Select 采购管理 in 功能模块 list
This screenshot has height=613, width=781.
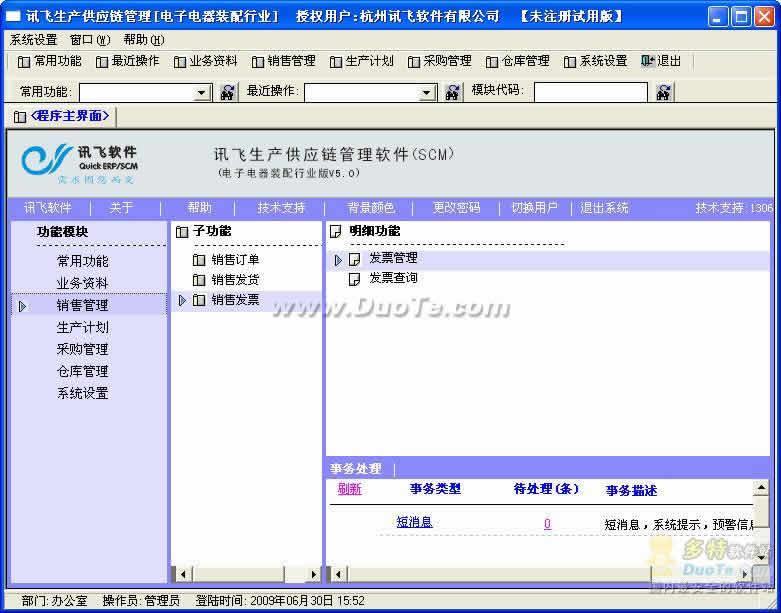pos(83,349)
